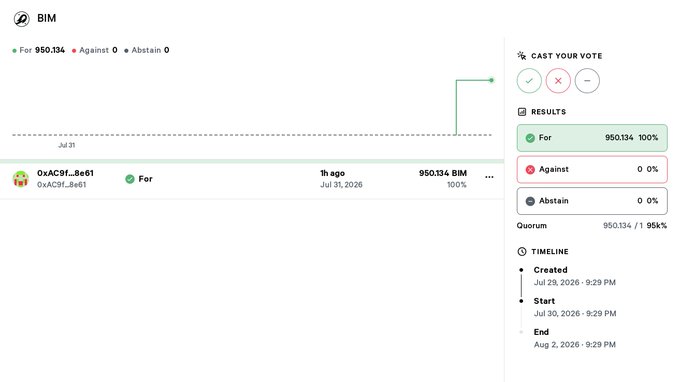Click the red Against icon in results
680x382 pixels.
pos(530,170)
